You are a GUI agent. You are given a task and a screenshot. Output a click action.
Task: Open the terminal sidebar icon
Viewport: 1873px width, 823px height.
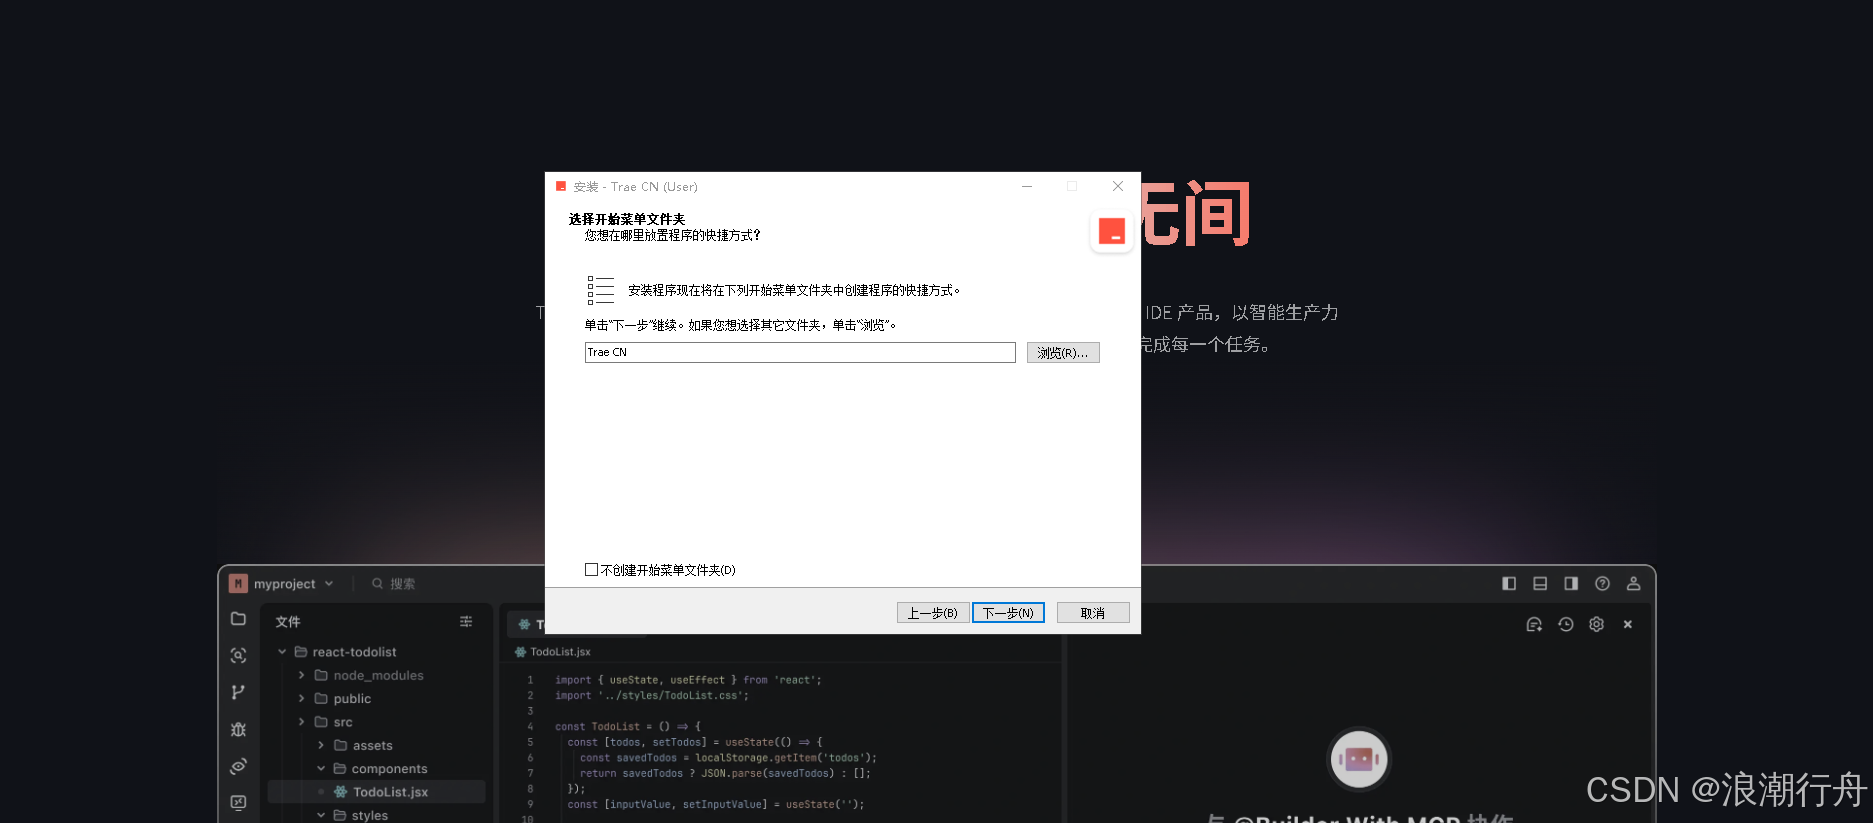pyautogui.click(x=238, y=802)
